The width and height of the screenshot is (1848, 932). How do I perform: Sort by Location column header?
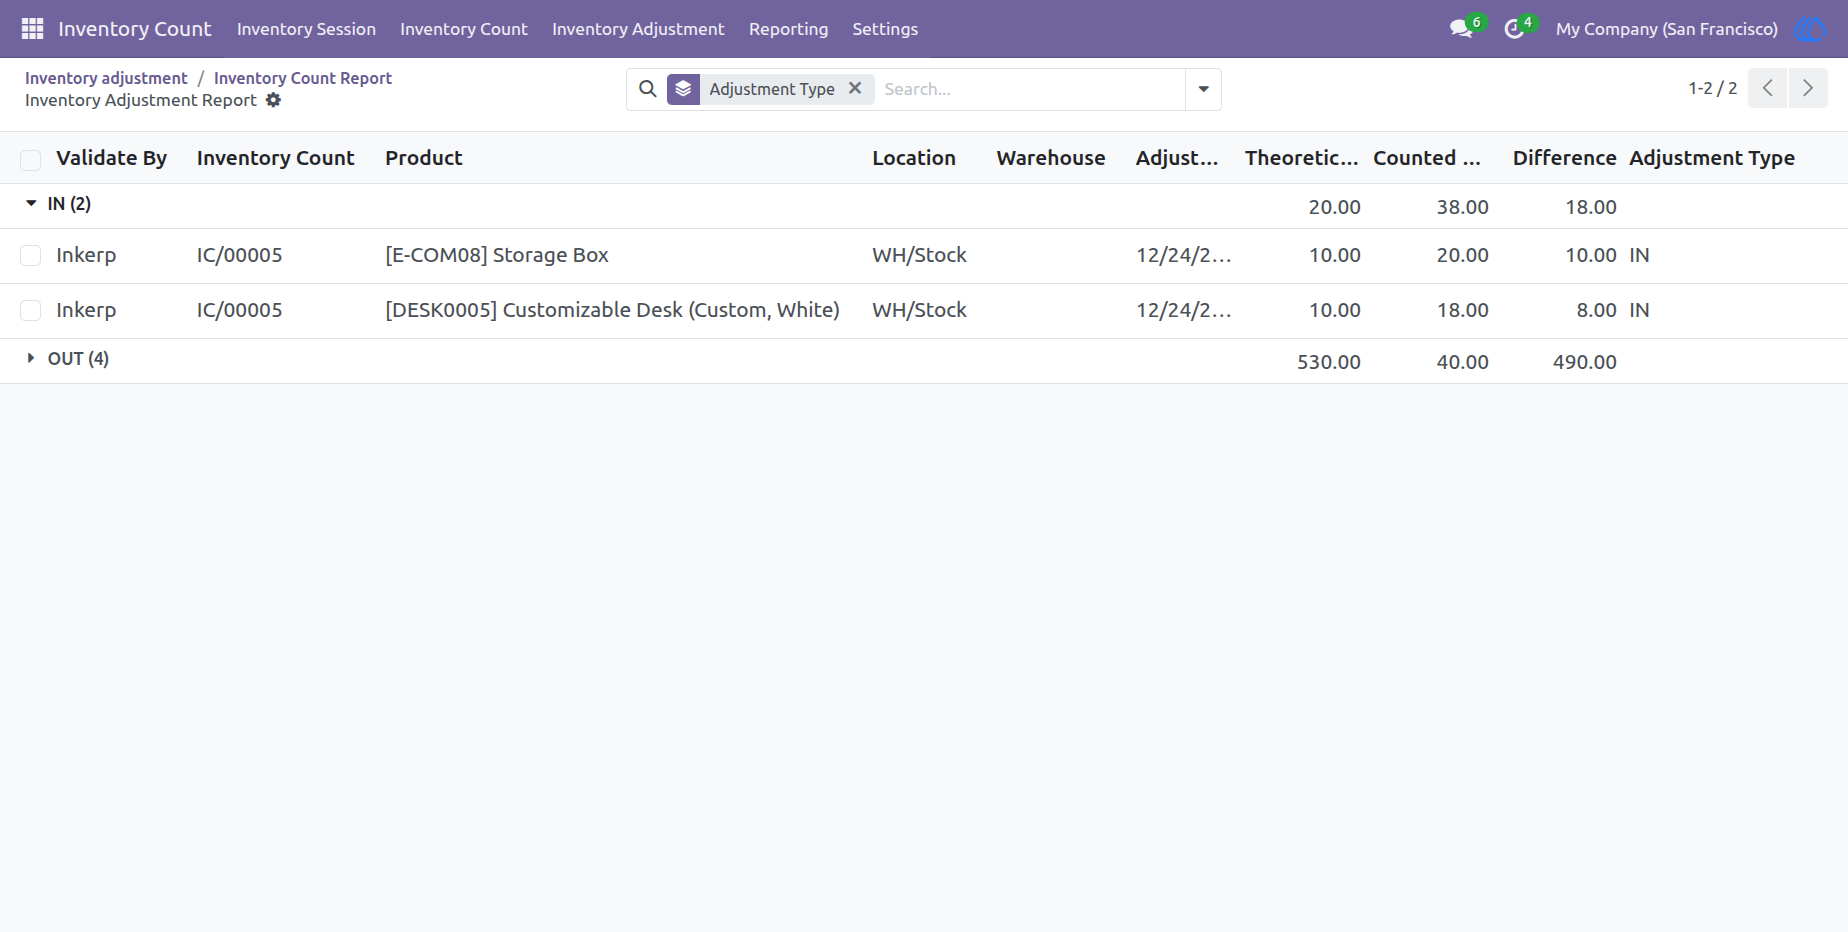click(914, 158)
